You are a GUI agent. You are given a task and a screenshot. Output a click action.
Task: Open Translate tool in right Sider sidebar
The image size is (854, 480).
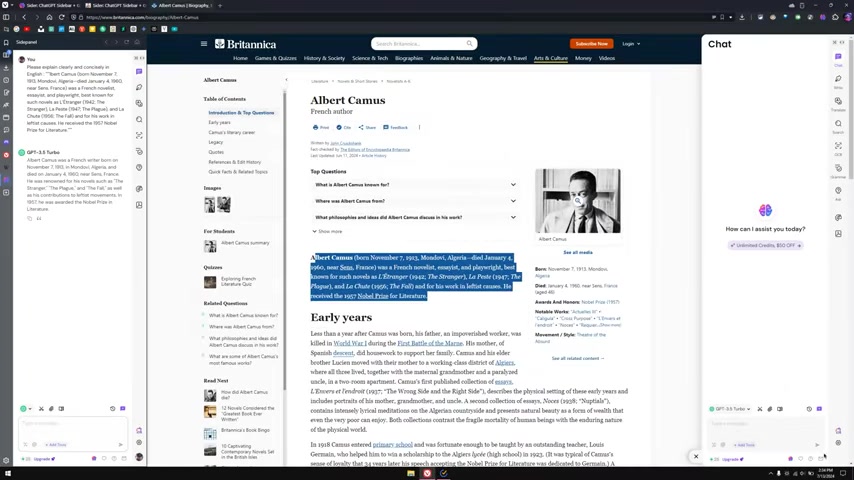[x=838, y=102]
